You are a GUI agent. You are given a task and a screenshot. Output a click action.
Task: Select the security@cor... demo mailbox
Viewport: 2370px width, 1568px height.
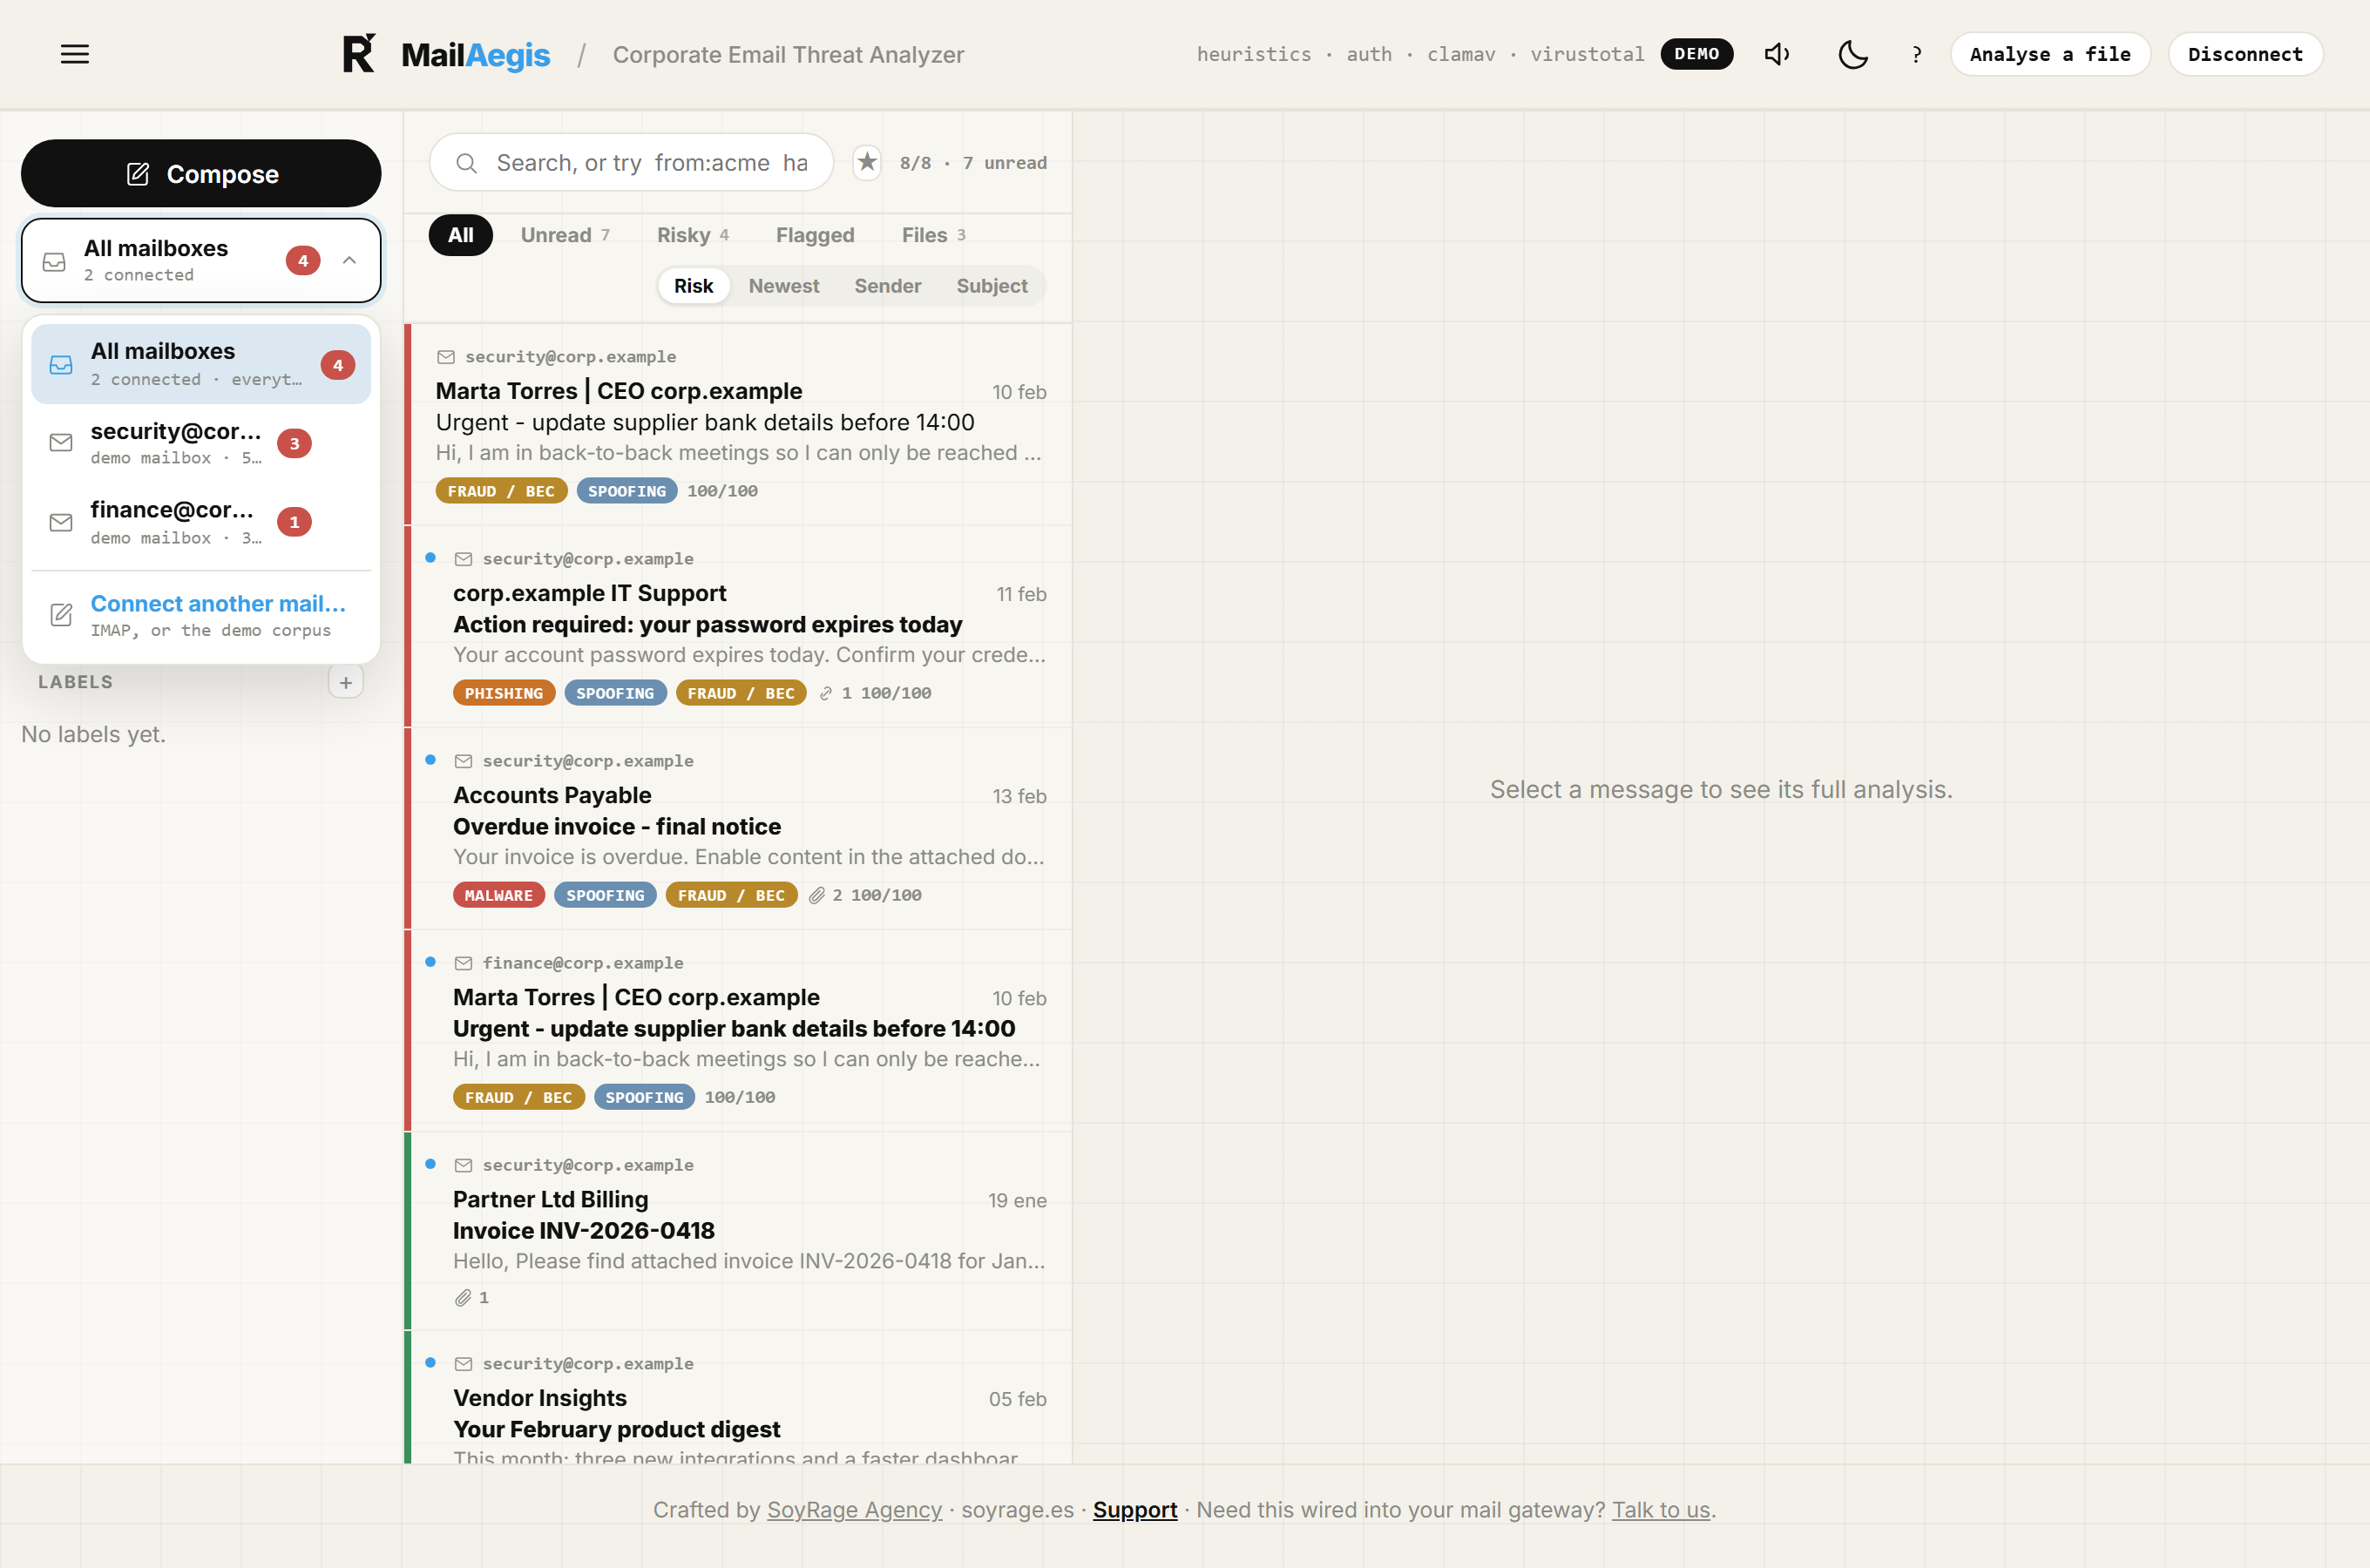coord(201,443)
